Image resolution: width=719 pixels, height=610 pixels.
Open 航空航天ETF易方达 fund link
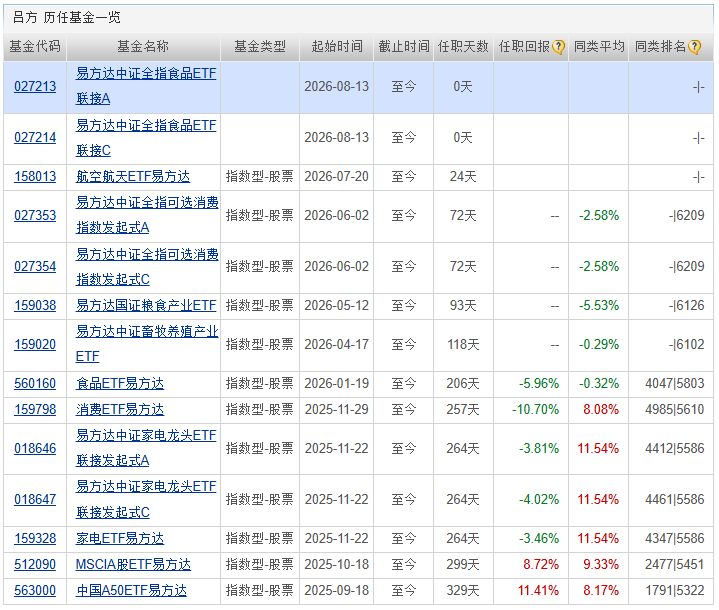coord(133,177)
